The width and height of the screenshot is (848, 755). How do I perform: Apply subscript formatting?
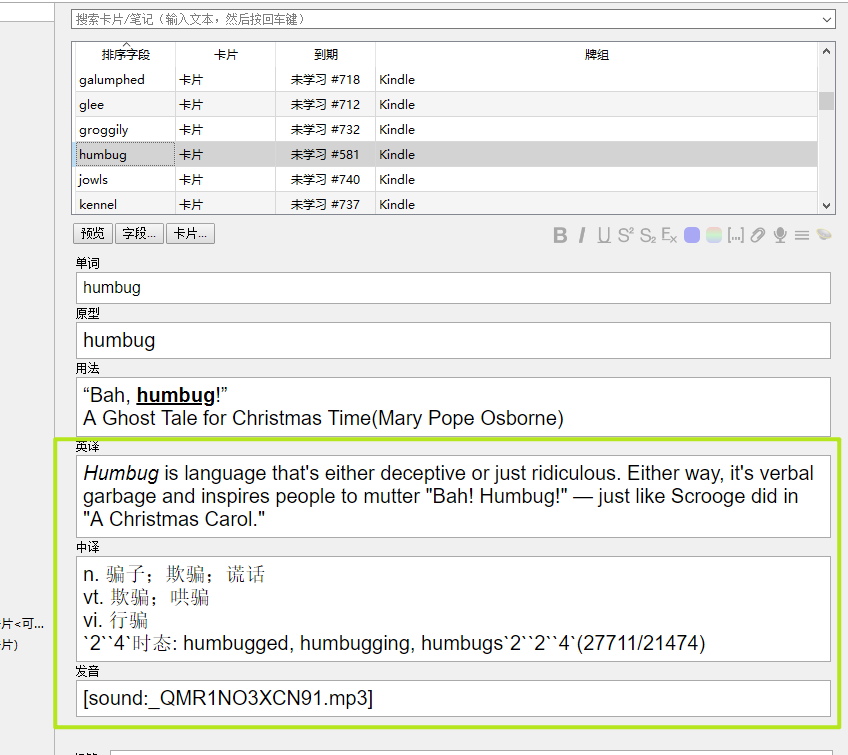[x=647, y=235]
